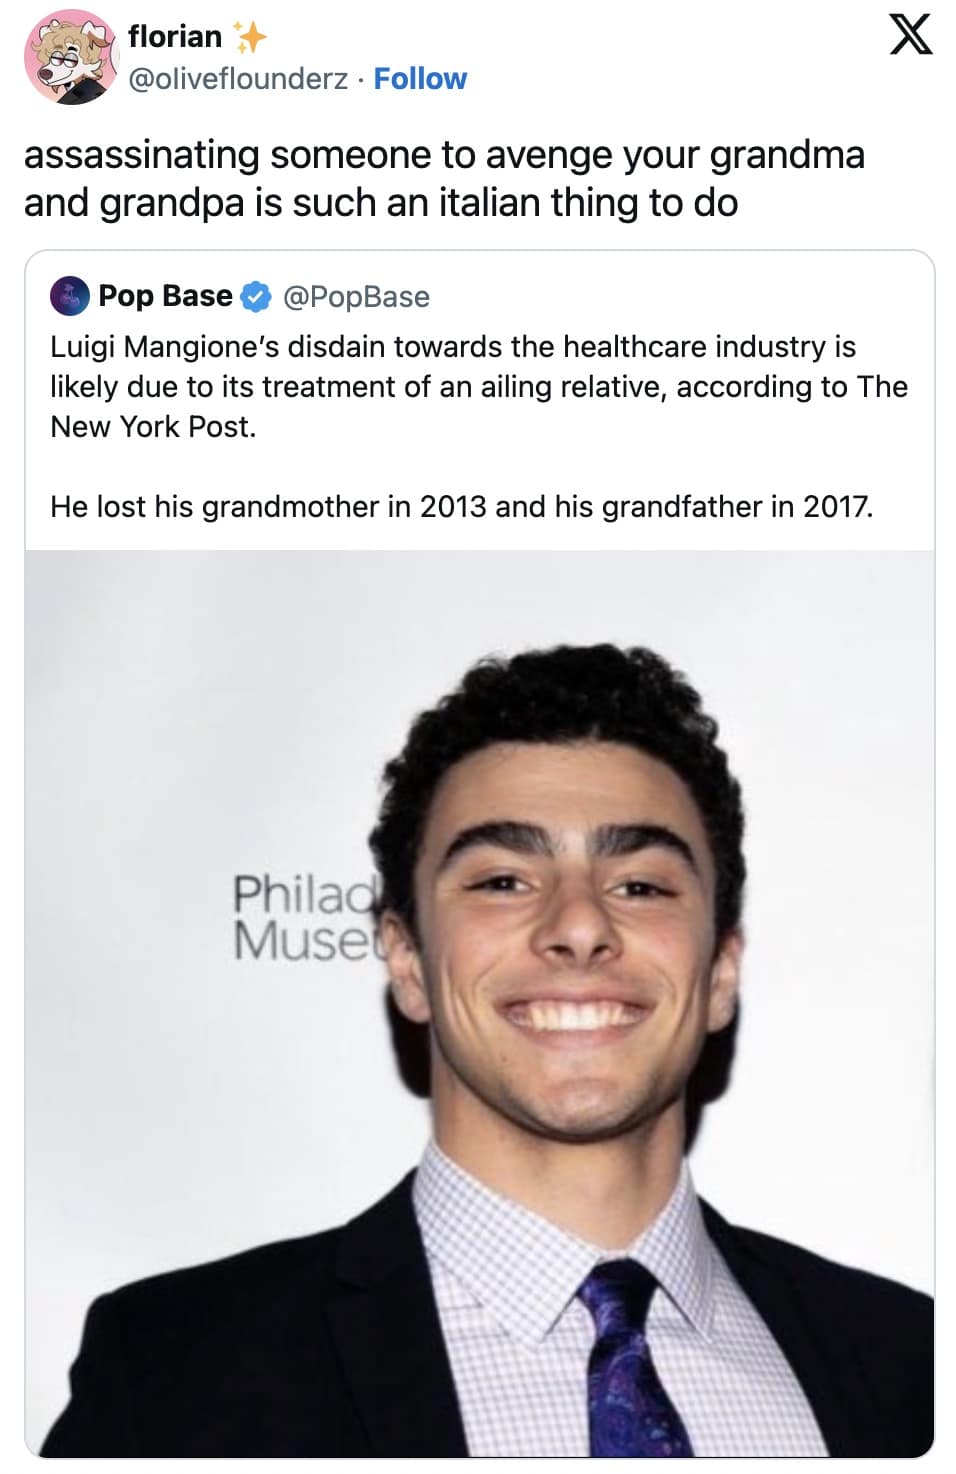Open florian's username link

176,37
